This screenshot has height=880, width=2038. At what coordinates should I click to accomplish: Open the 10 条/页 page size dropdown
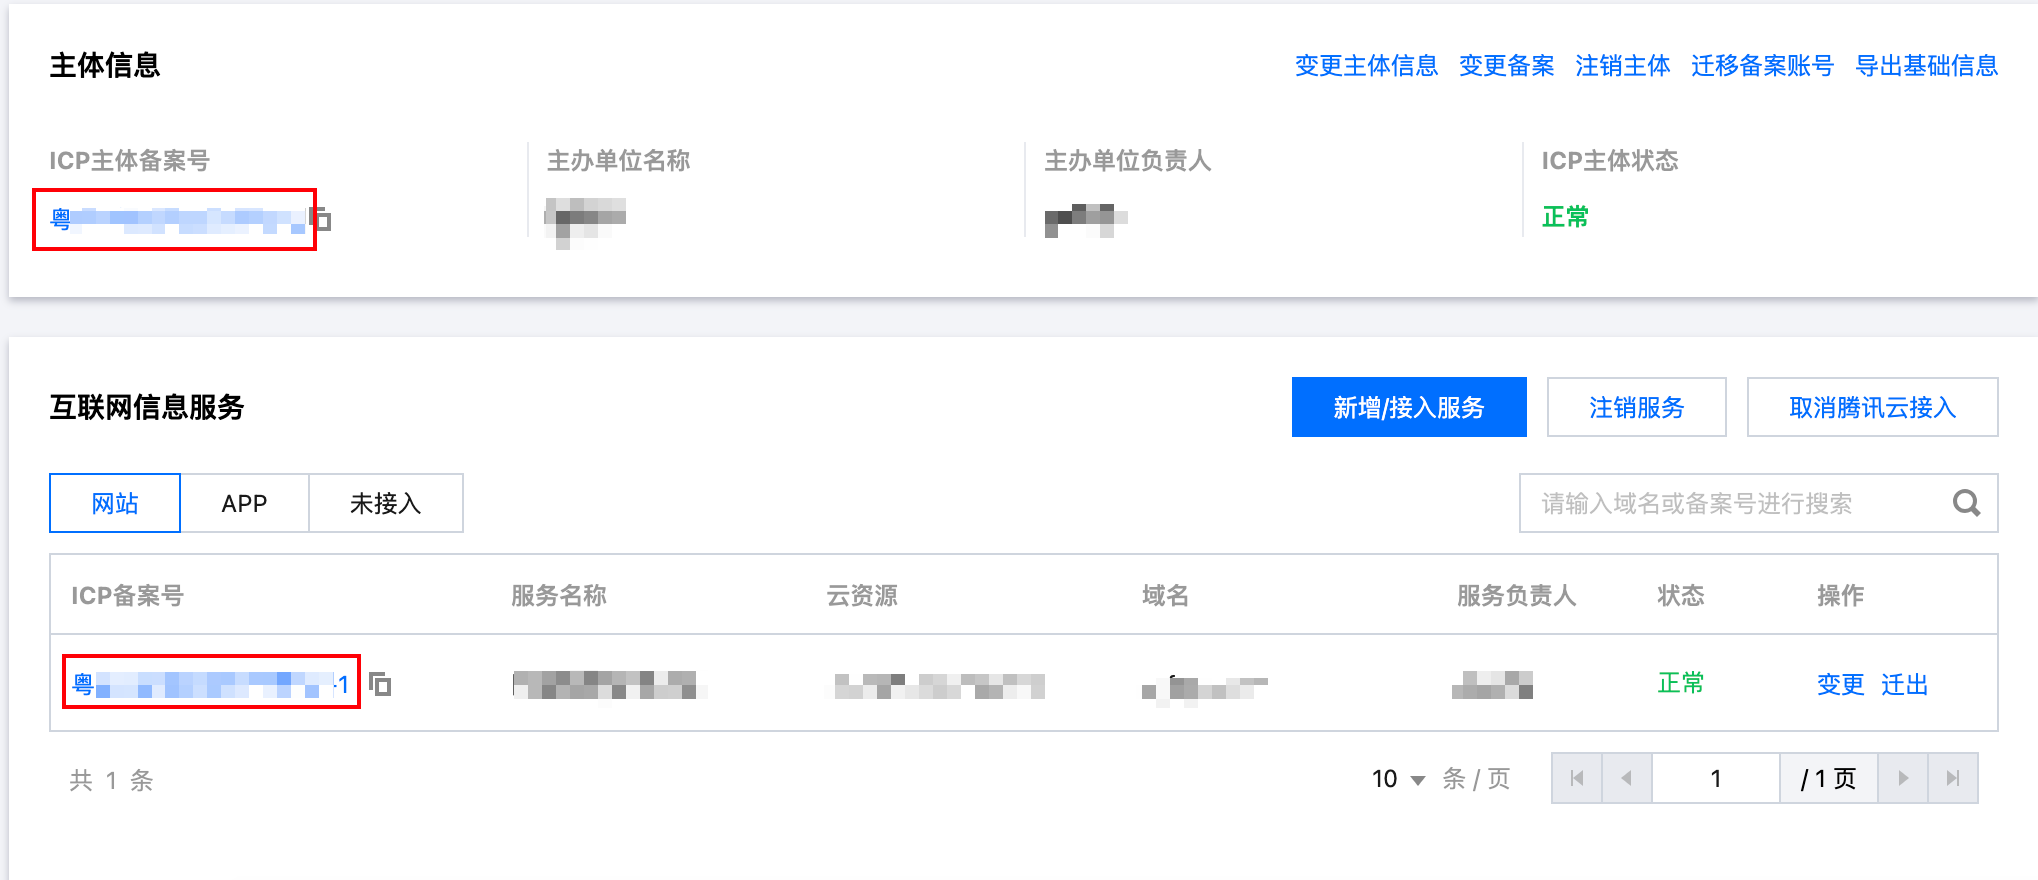[x=1398, y=779]
